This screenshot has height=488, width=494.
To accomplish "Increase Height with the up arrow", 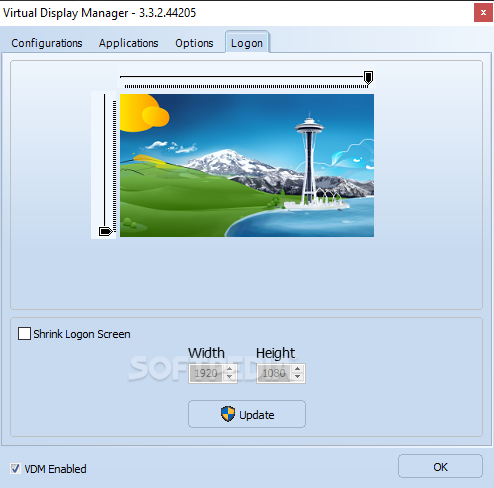I will click(x=297, y=369).
